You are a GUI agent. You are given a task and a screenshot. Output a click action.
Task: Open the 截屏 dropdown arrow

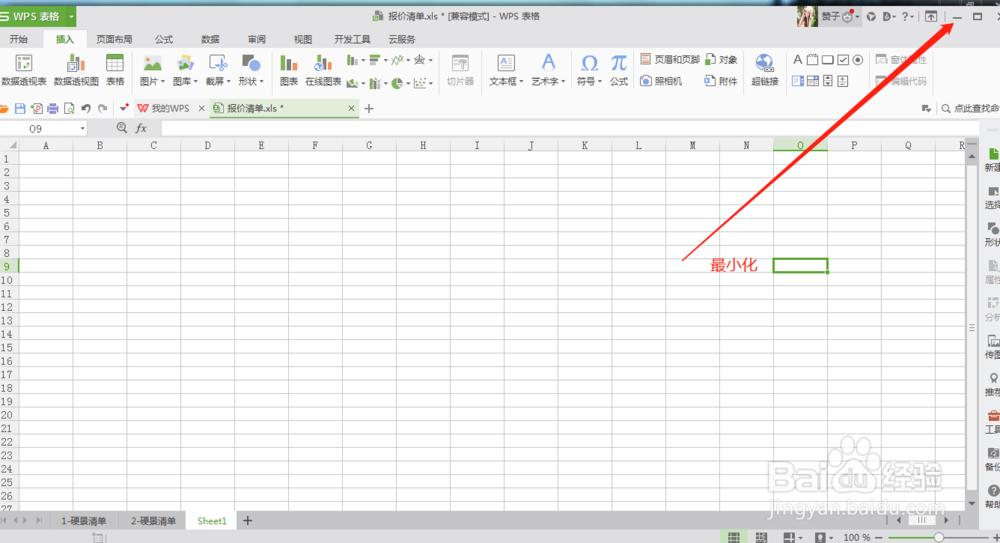(x=228, y=82)
